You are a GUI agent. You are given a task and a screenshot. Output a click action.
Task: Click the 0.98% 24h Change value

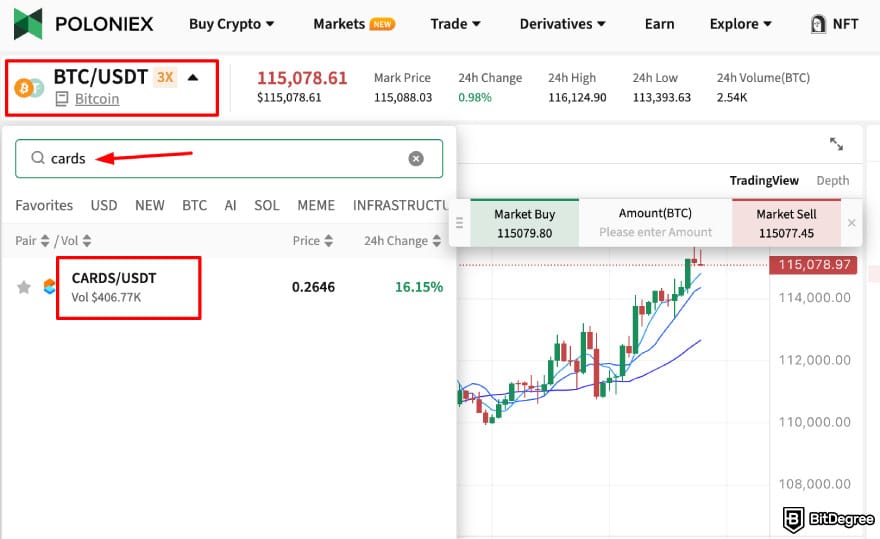tap(475, 98)
